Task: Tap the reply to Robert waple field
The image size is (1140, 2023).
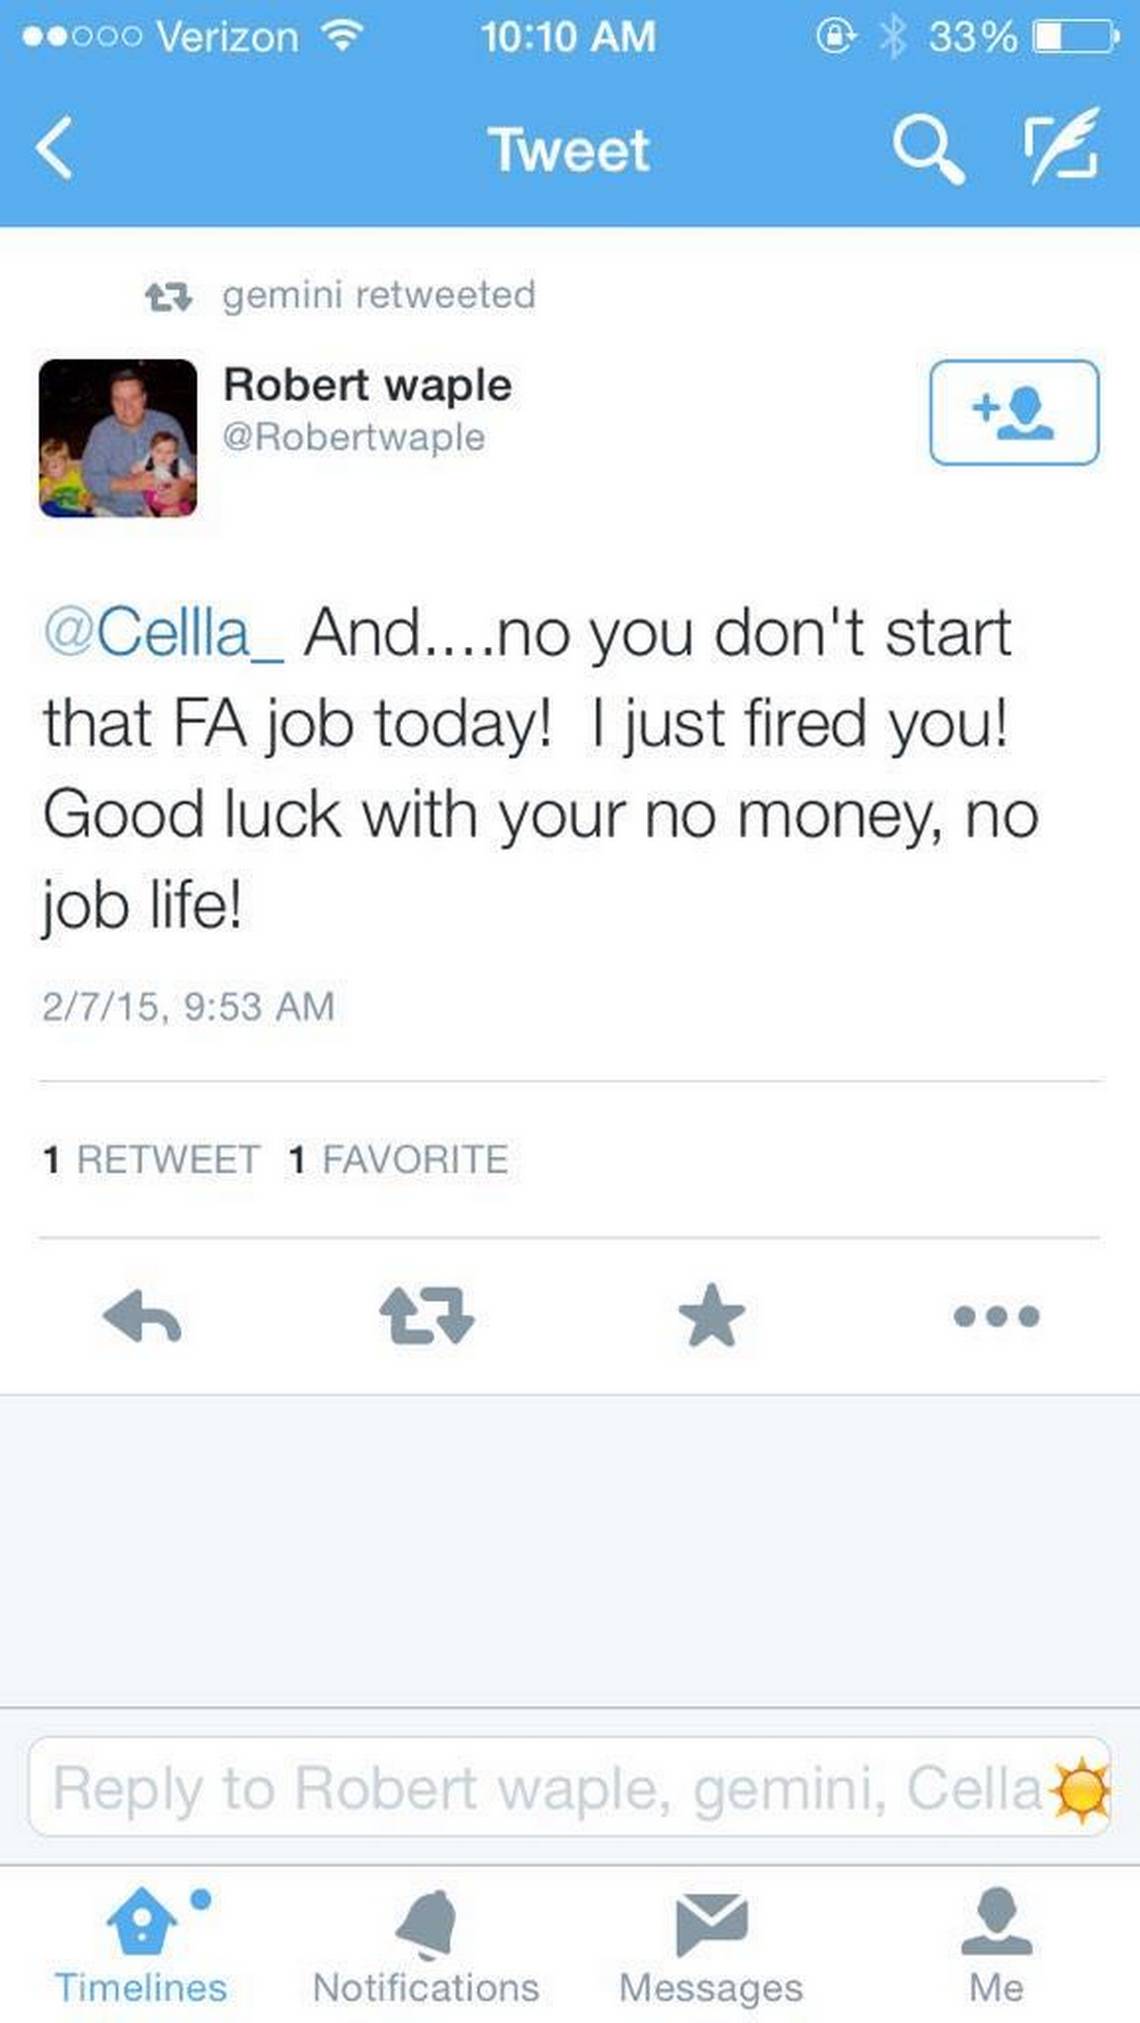Action: click(570, 1787)
